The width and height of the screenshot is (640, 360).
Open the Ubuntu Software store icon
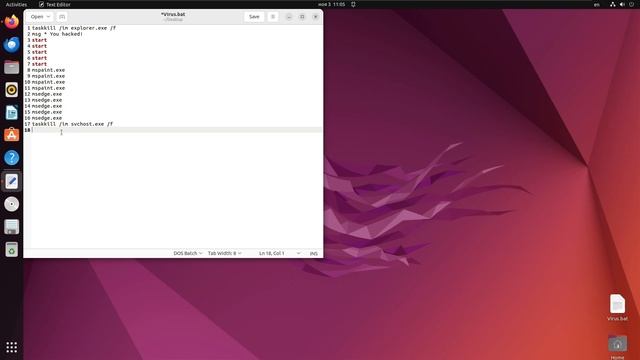tap(11, 135)
